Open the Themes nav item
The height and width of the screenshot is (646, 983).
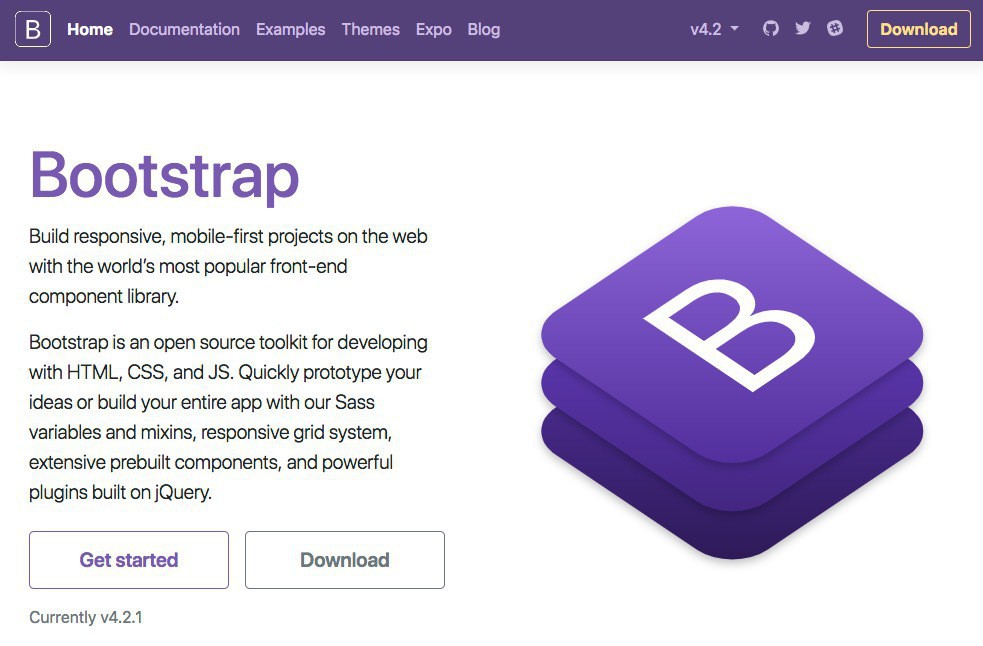[371, 29]
